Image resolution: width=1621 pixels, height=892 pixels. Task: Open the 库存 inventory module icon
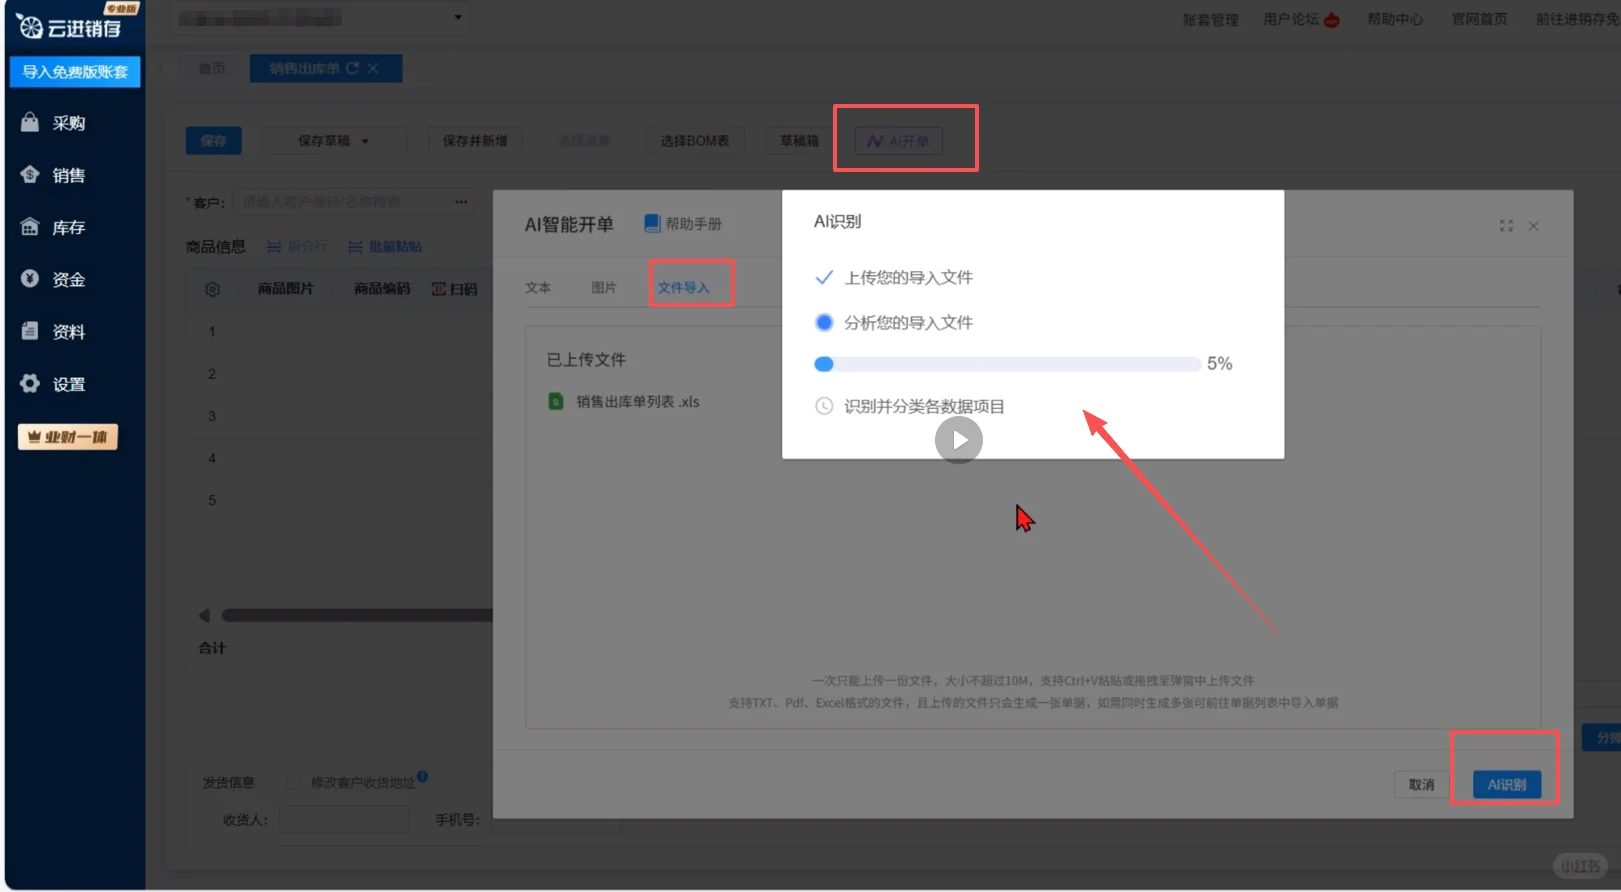tap(30, 227)
